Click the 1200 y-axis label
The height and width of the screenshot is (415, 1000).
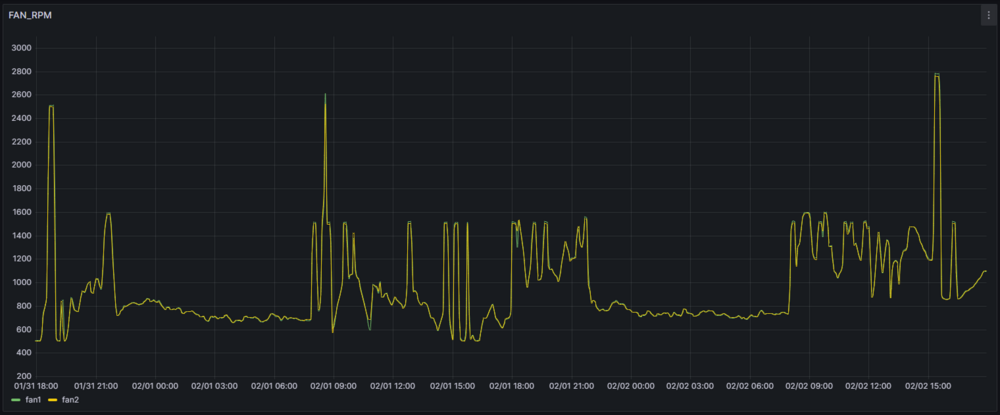click(x=21, y=259)
